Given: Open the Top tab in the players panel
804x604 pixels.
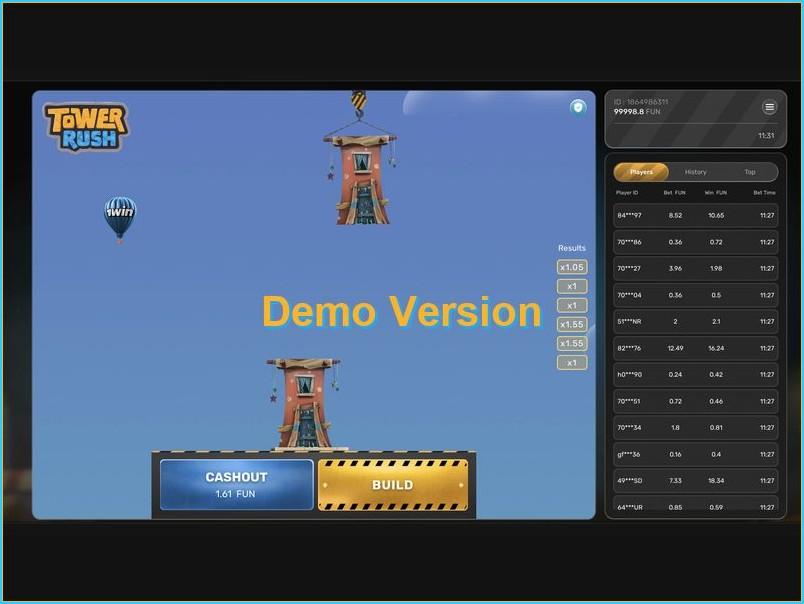Looking at the screenshot, I should click(x=751, y=172).
